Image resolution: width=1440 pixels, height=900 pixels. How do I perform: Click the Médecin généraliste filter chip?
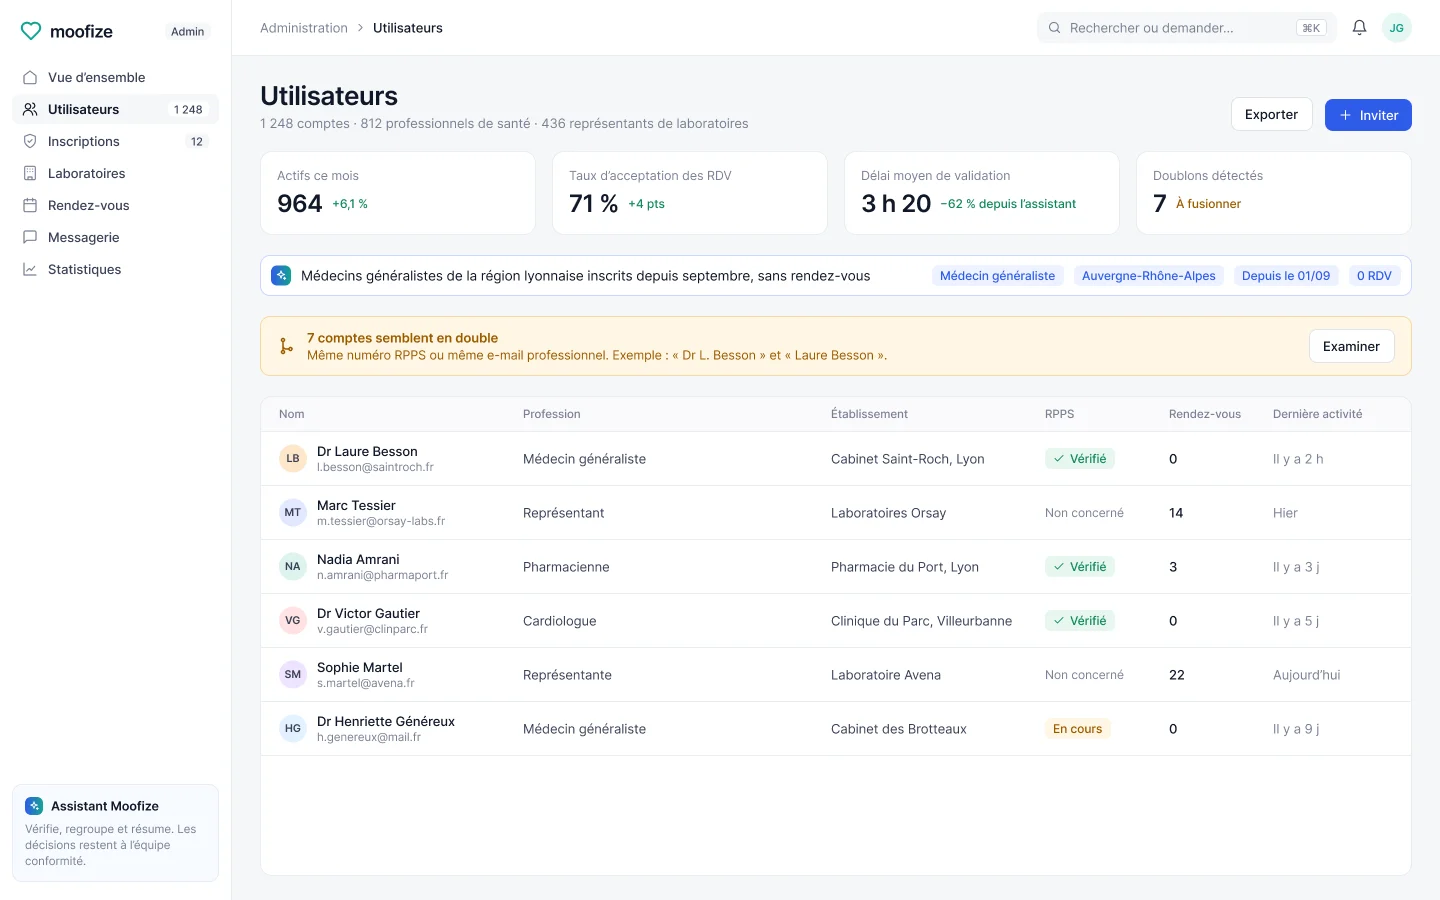[997, 276]
